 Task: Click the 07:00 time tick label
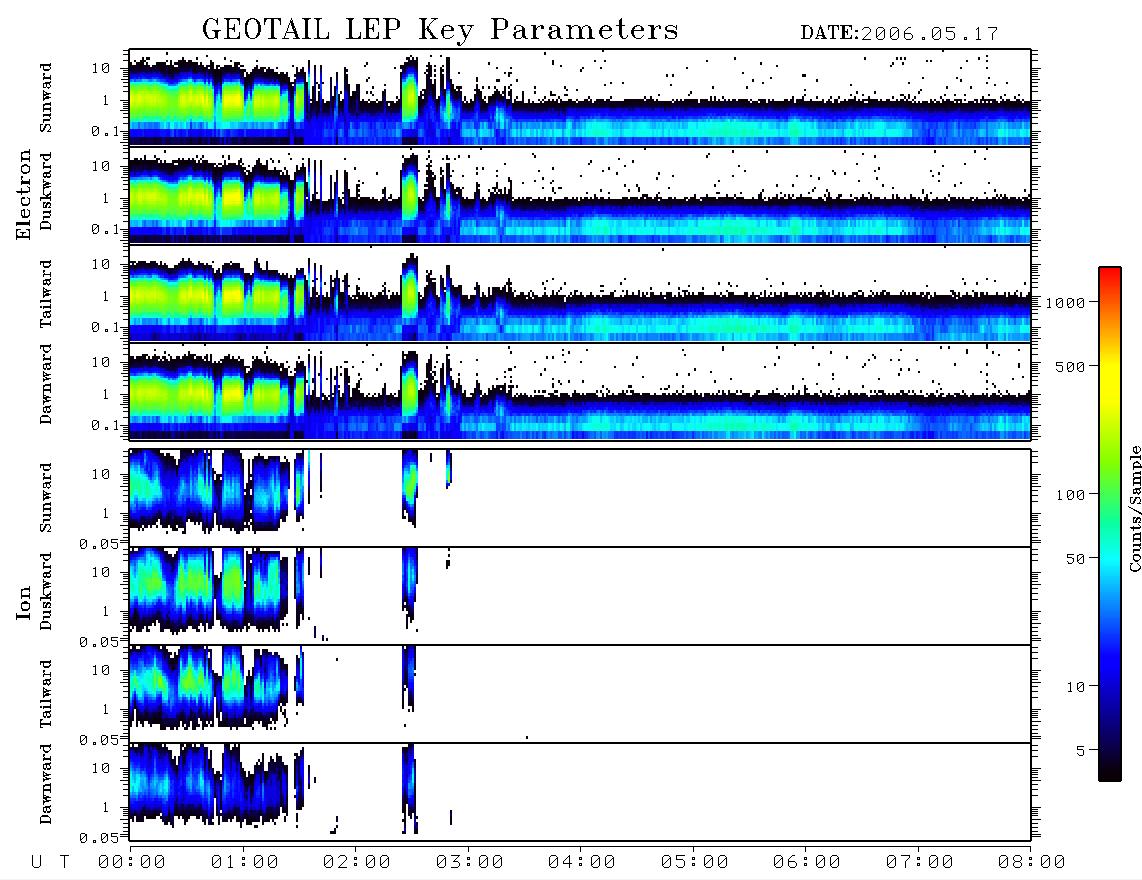coord(920,863)
